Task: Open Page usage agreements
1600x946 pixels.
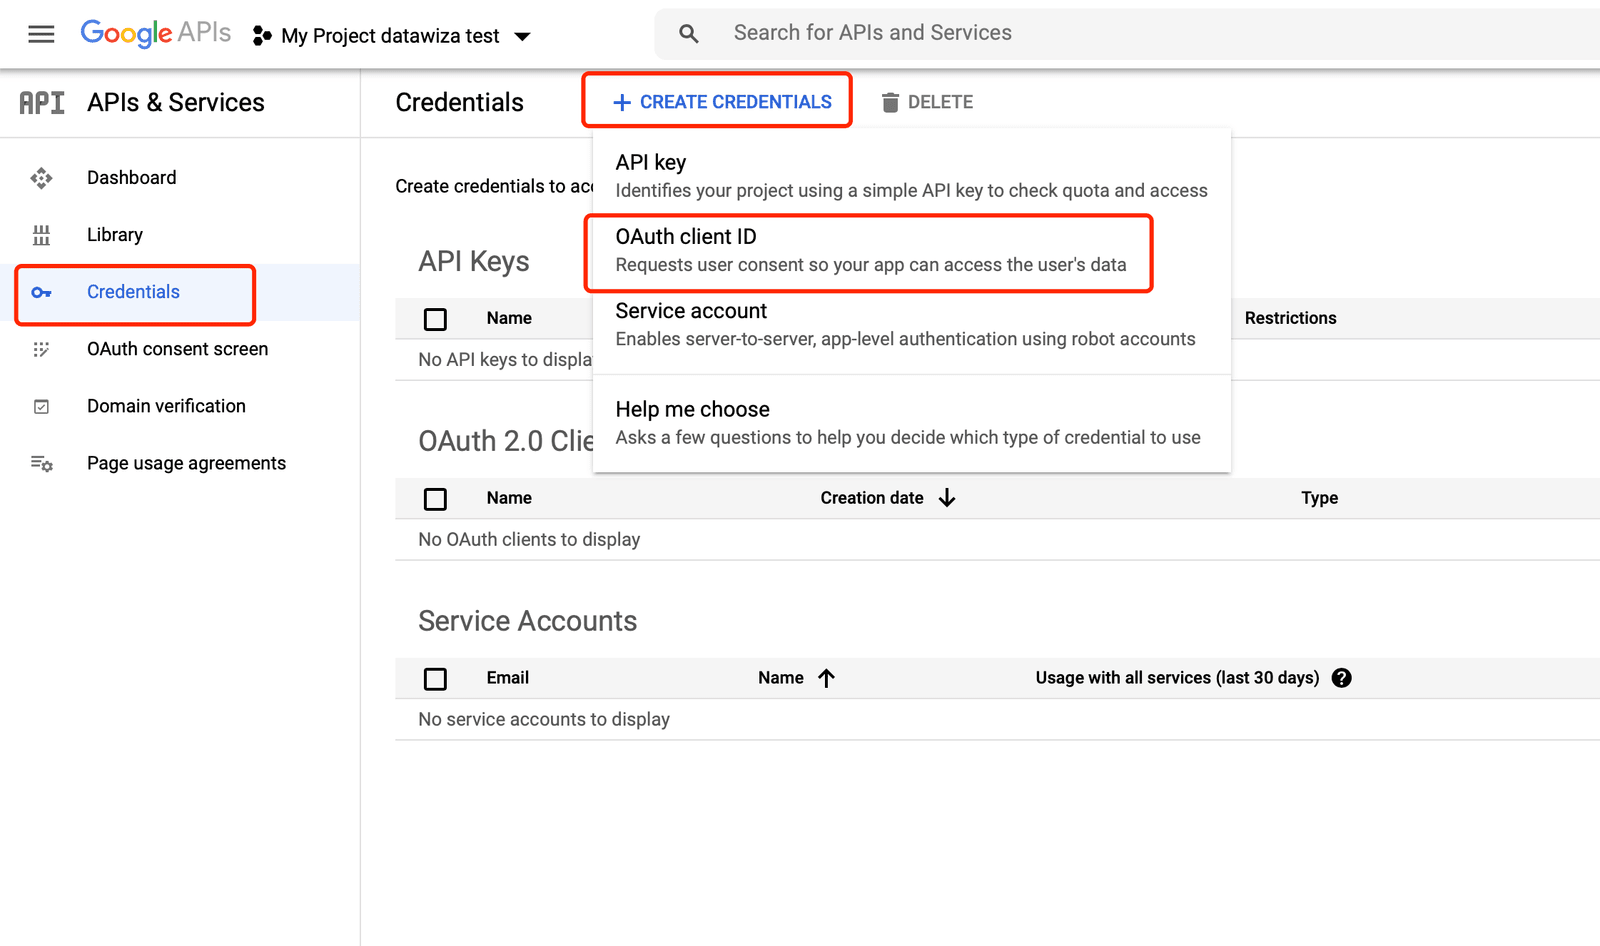Action: click(186, 463)
